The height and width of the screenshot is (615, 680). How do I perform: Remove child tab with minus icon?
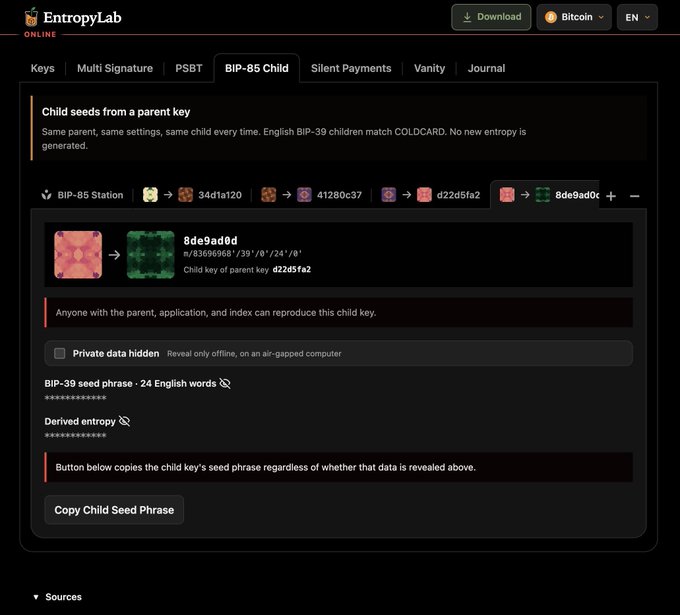(x=634, y=196)
